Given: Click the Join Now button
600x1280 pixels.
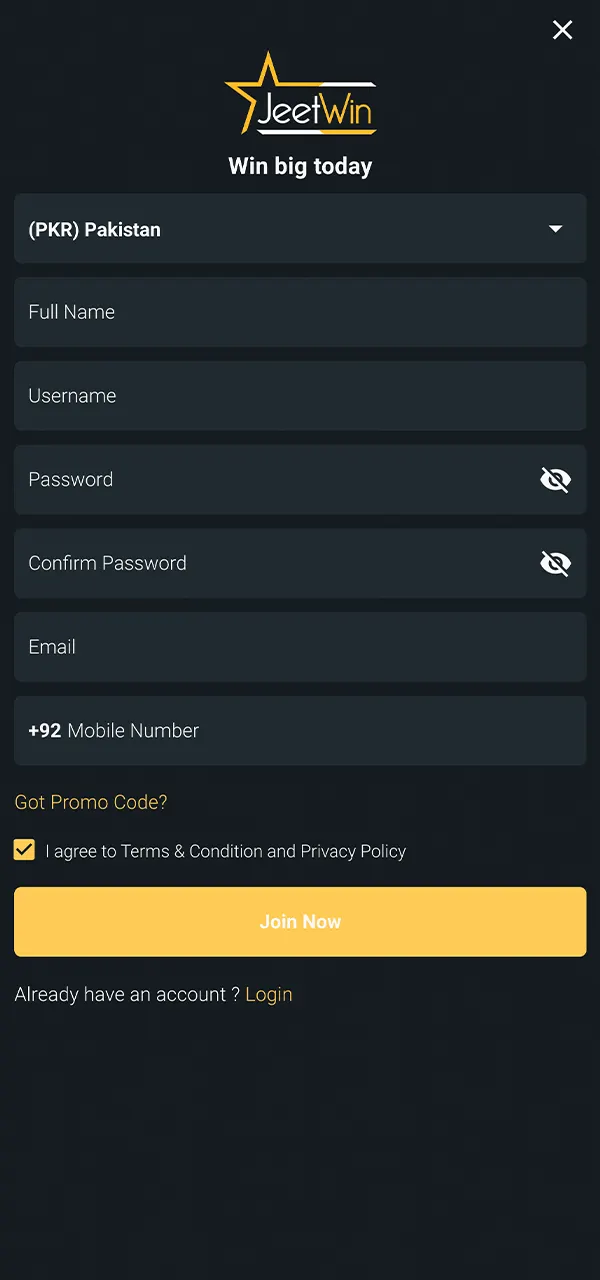Looking at the screenshot, I should point(300,921).
